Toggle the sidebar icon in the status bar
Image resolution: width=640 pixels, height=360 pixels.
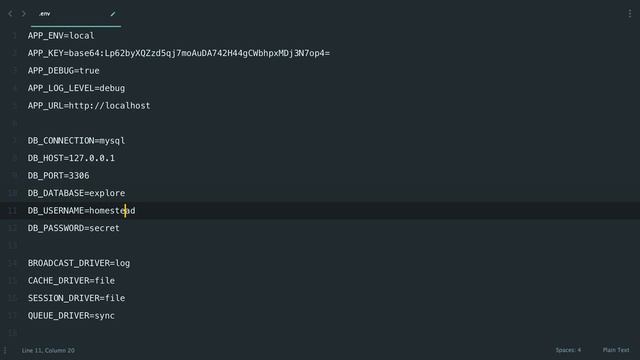(x=5, y=350)
